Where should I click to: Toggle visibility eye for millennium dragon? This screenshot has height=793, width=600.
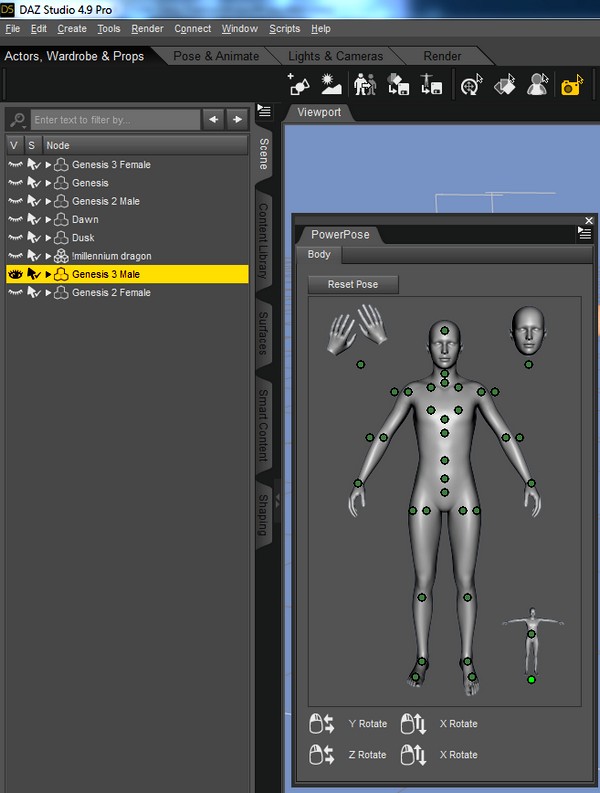pos(16,256)
